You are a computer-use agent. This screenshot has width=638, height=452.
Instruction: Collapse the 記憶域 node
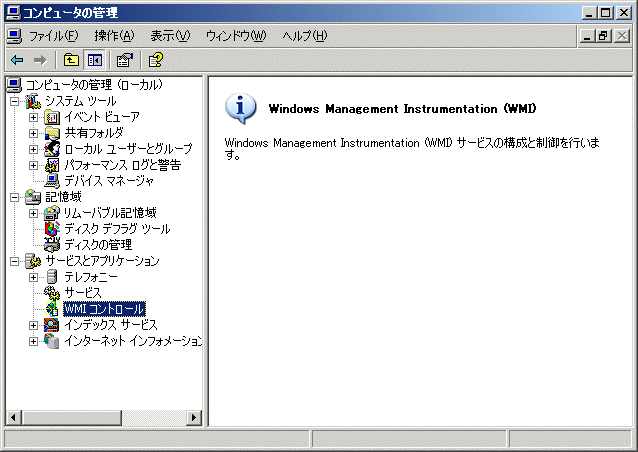[x=14, y=197]
